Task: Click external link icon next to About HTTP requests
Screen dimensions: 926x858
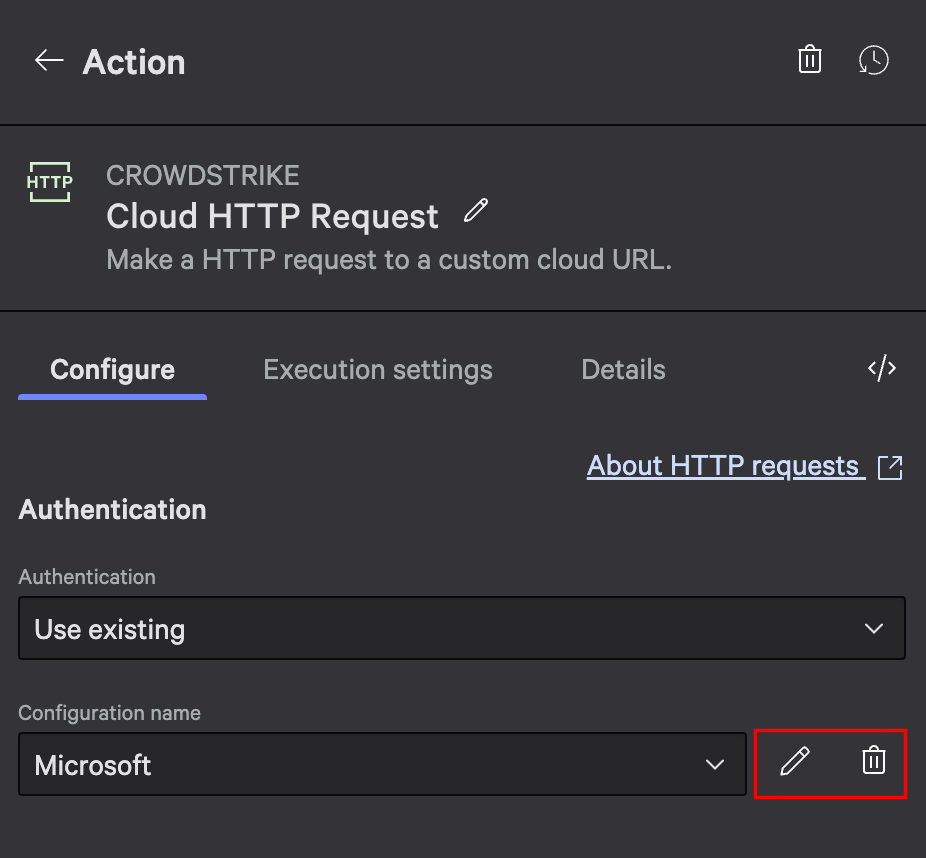Action: point(890,468)
